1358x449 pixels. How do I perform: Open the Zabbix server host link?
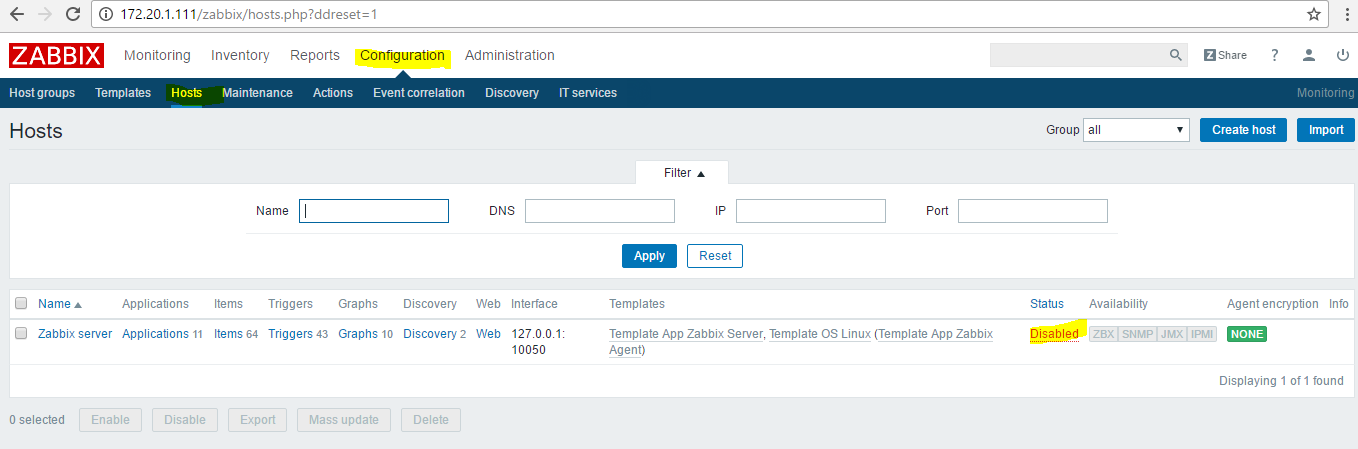click(75, 334)
